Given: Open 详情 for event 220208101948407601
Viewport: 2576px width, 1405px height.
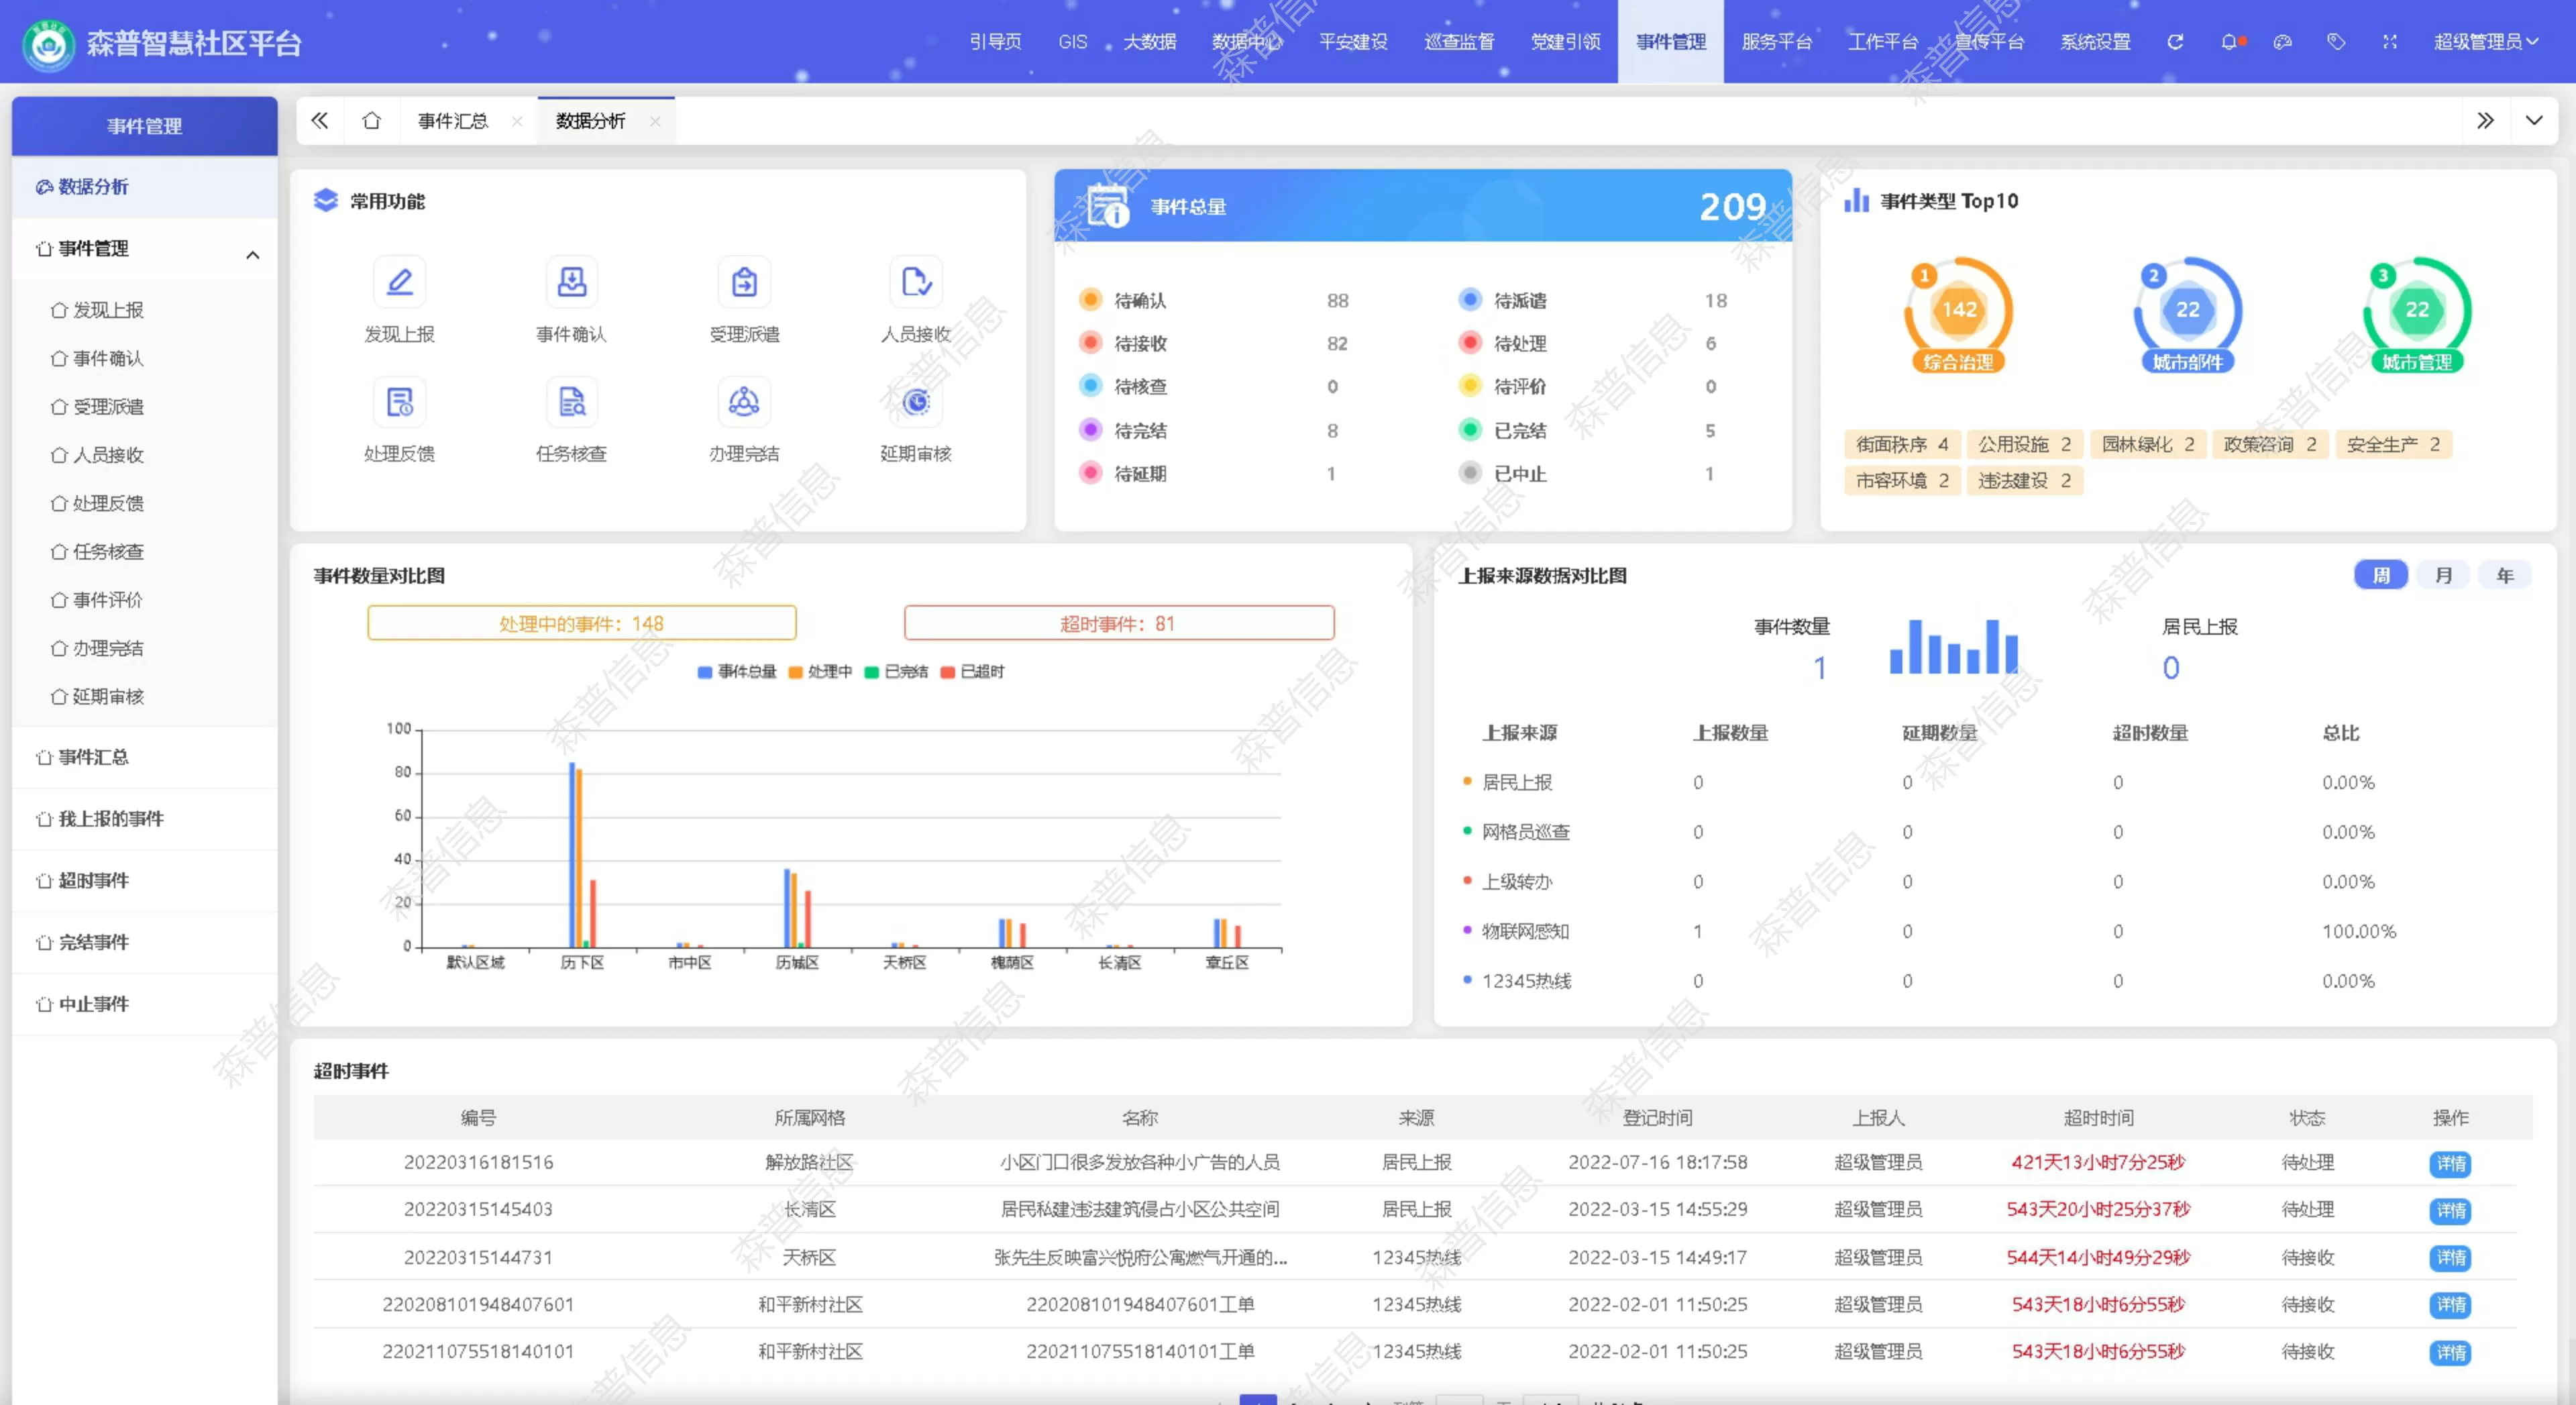Looking at the screenshot, I should coord(2450,1305).
